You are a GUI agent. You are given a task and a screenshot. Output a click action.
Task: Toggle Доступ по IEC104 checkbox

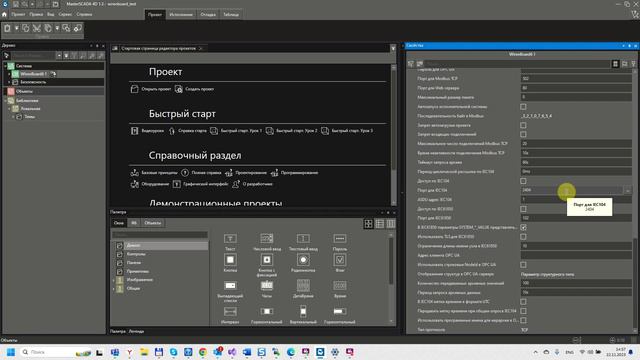(x=523, y=181)
